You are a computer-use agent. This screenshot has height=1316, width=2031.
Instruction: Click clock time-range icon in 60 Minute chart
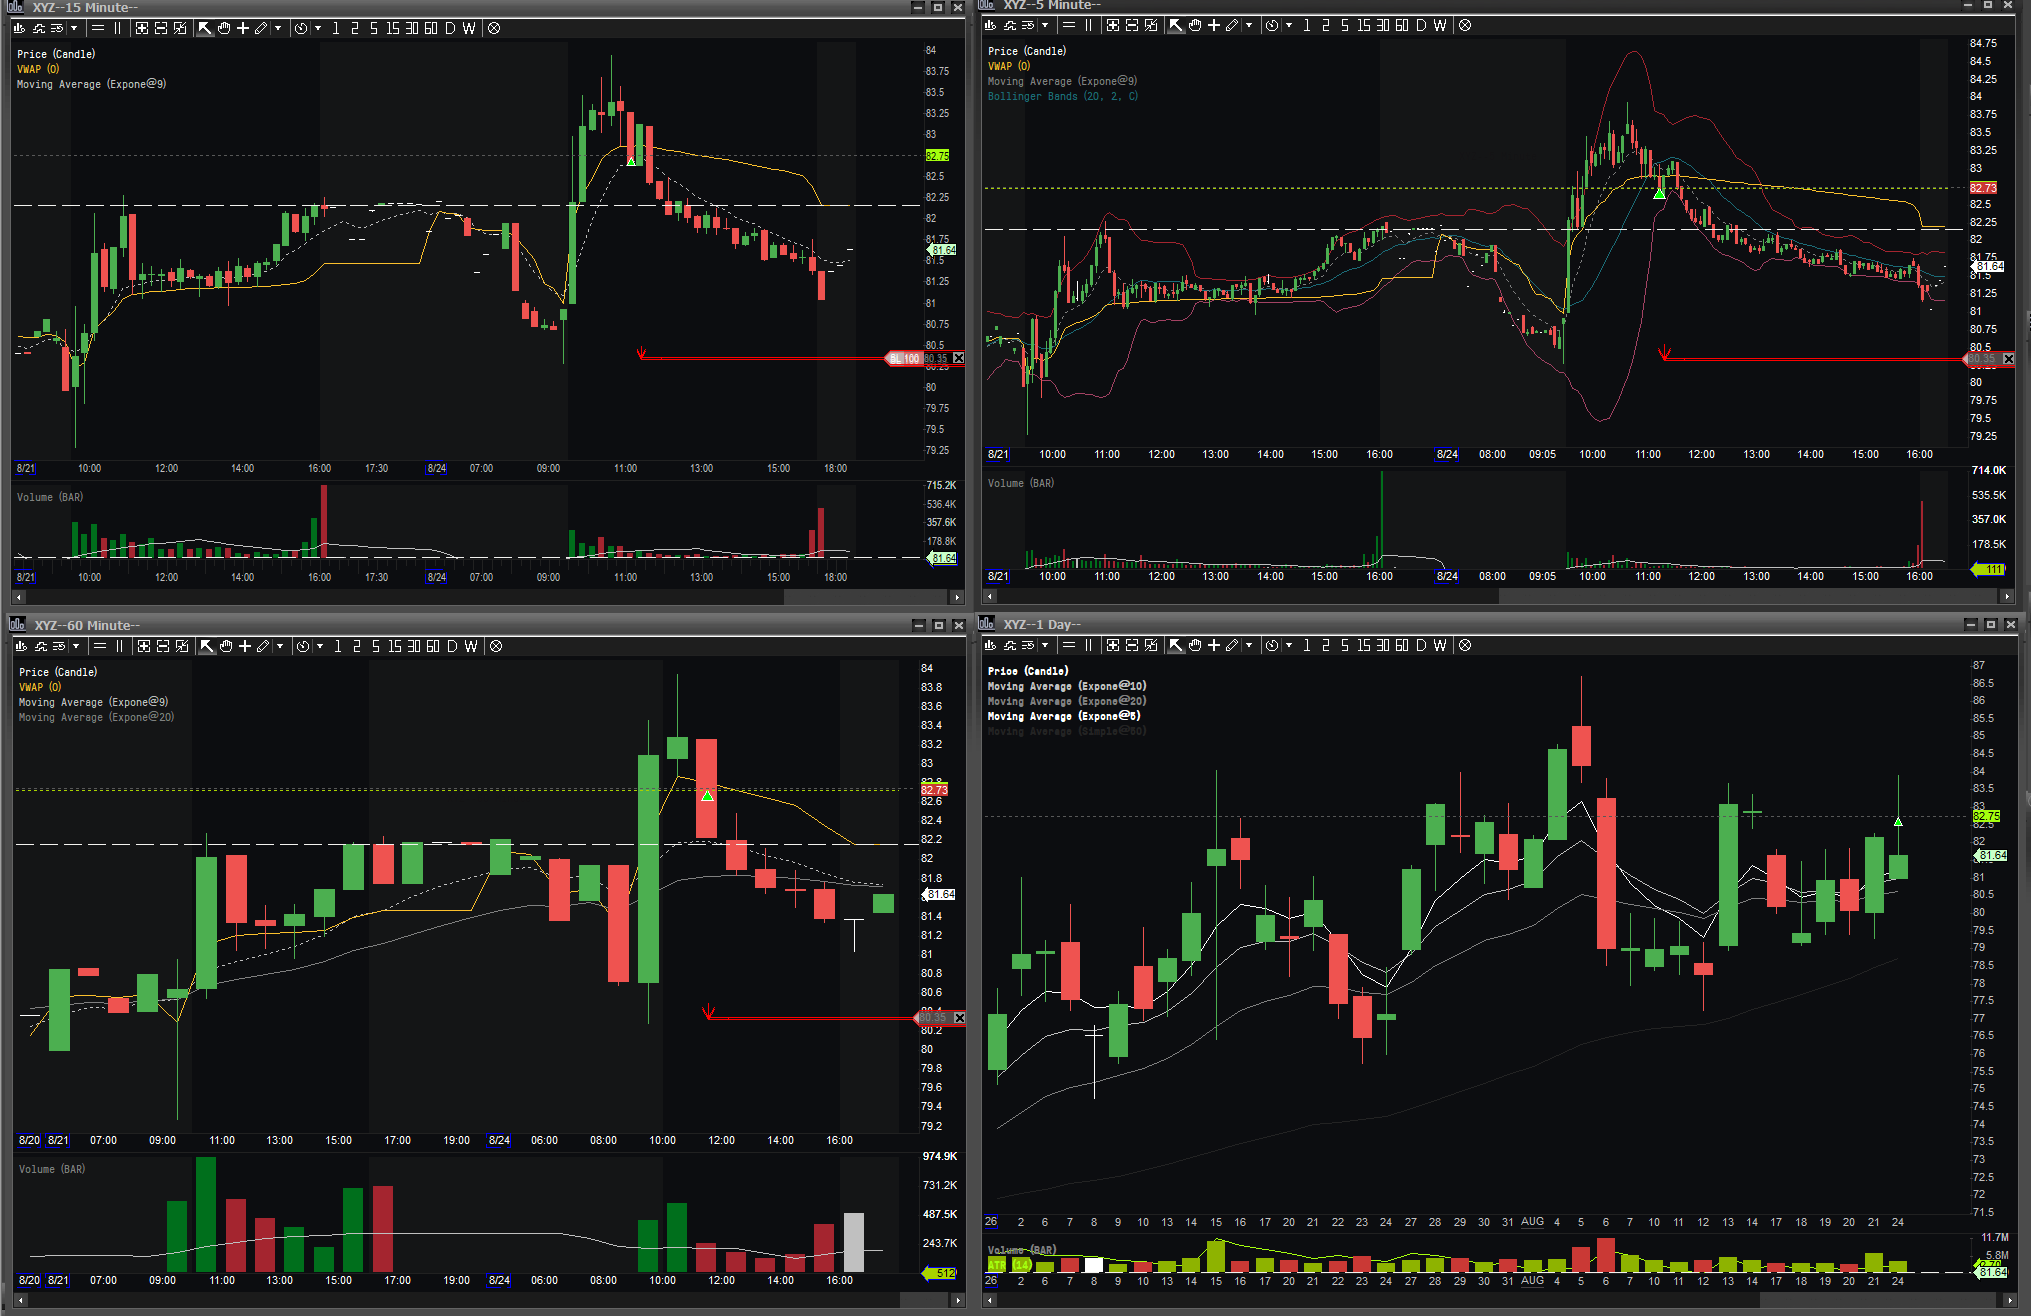pos(303,646)
